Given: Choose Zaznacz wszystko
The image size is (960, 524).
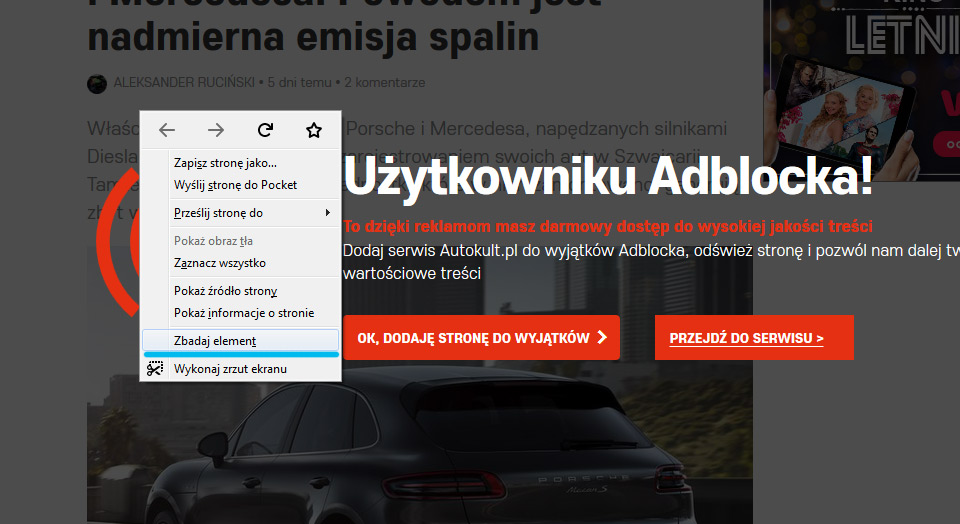Looking at the screenshot, I should tap(241, 263).
